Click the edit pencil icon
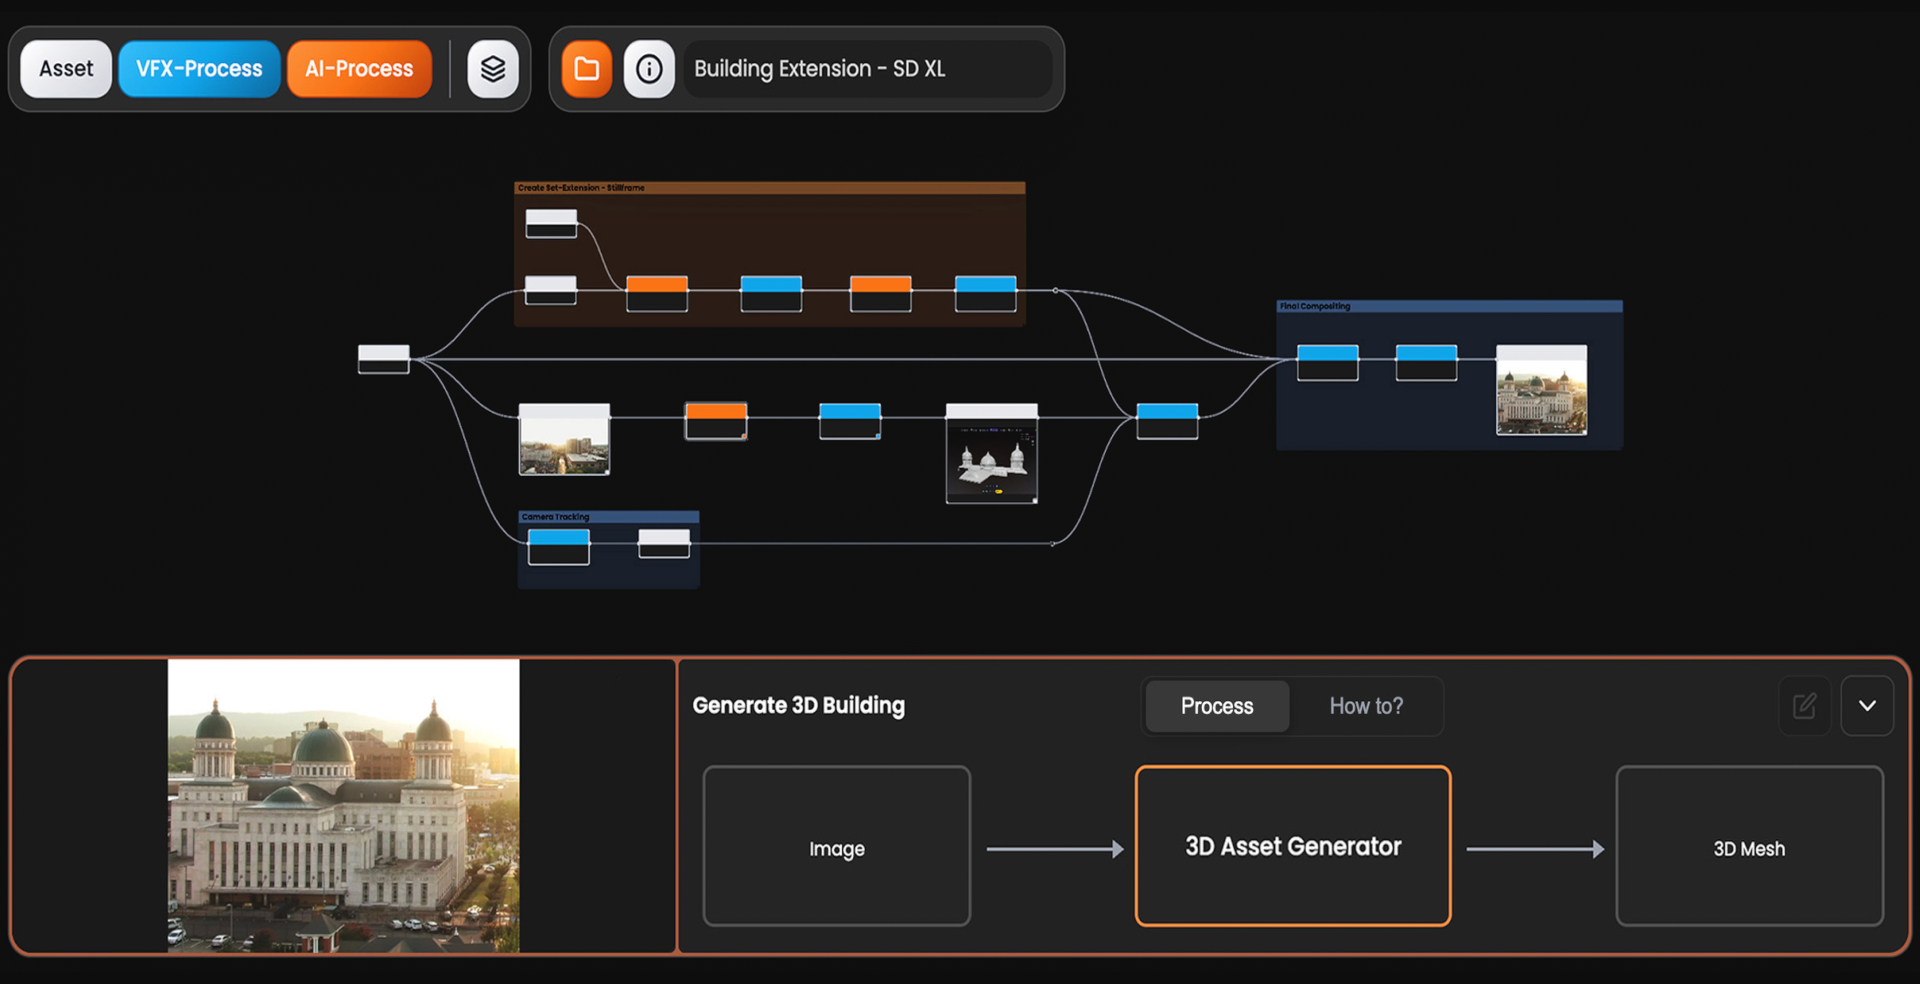Image resolution: width=1920 pixels, height=984 pixels. pyautogui.click(x=1804, y=706)
